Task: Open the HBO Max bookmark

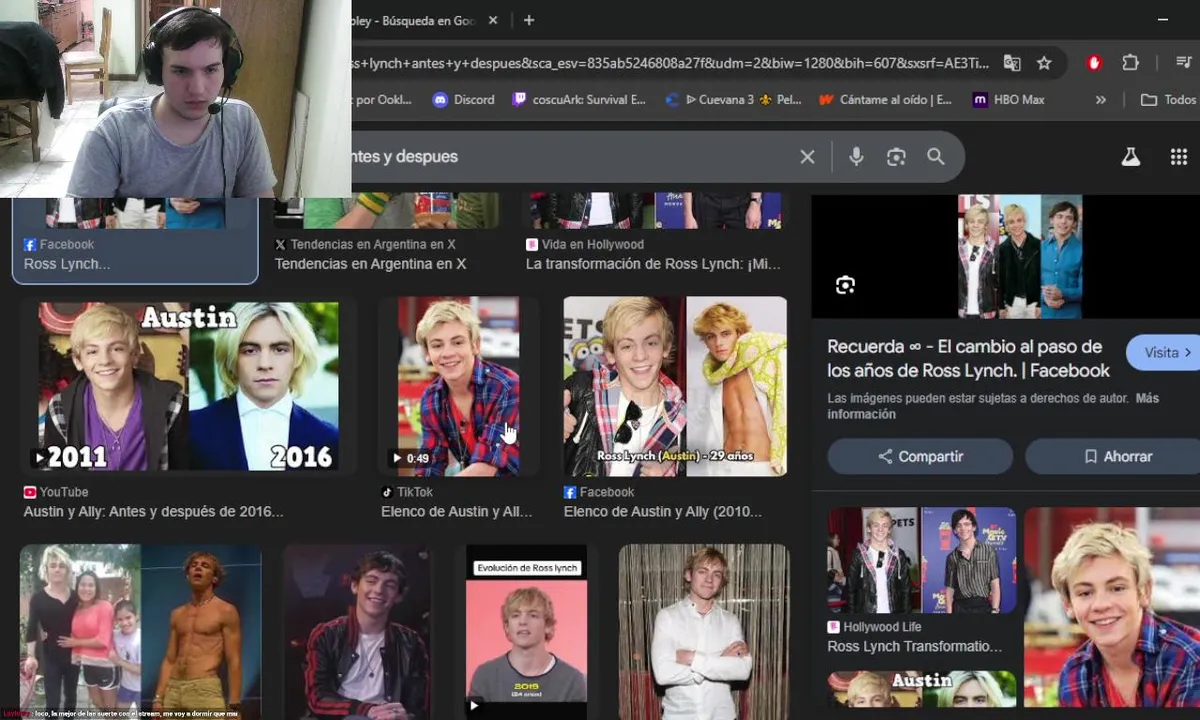Action: [1008, 99]
